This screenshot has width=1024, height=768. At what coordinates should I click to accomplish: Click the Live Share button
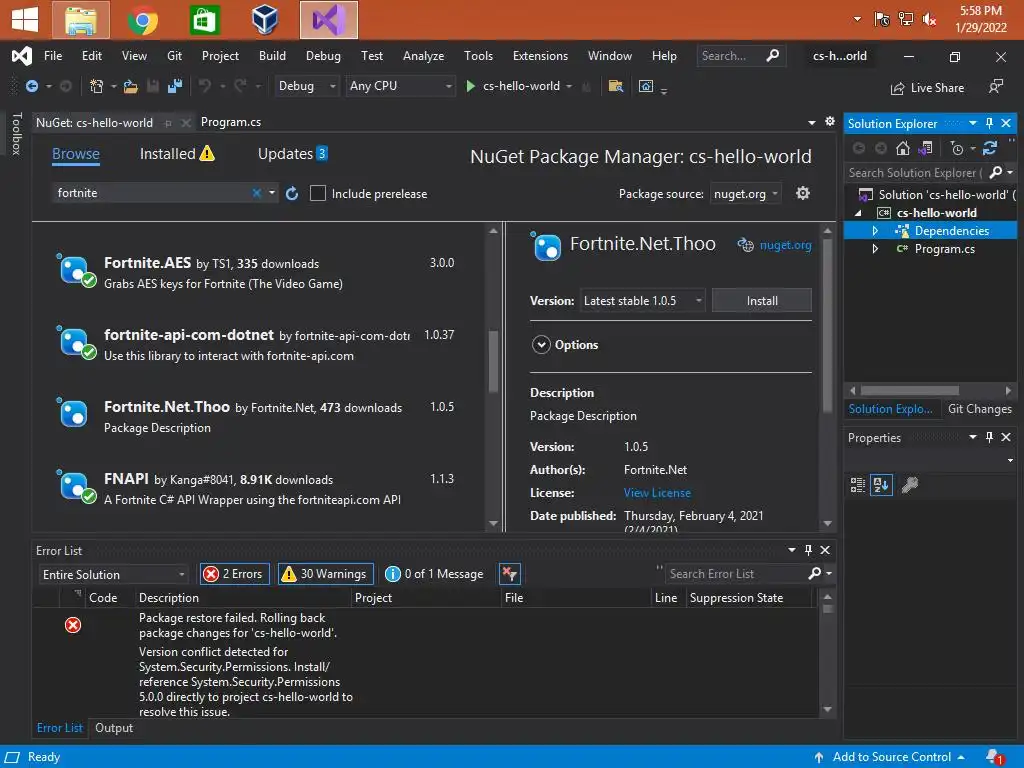927,88
